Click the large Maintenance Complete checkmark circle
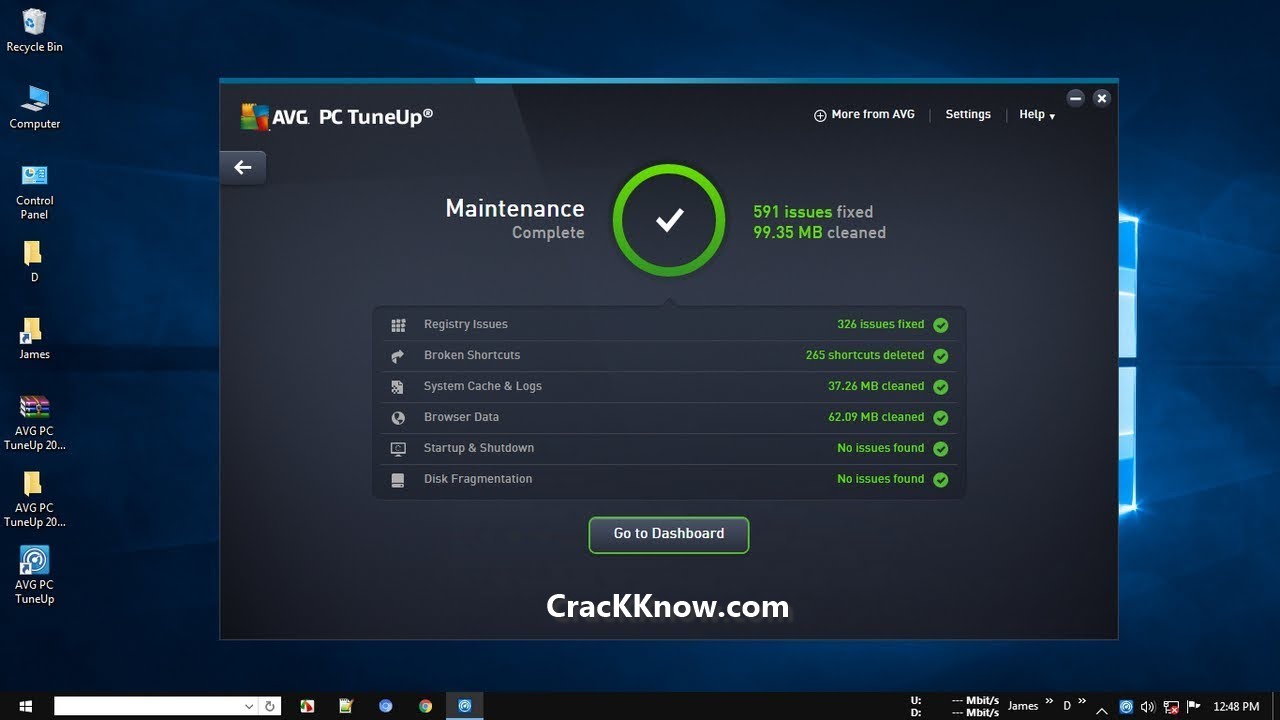Image resolution: width=1280 pixels, height=720 pixels. pos(669,220)
